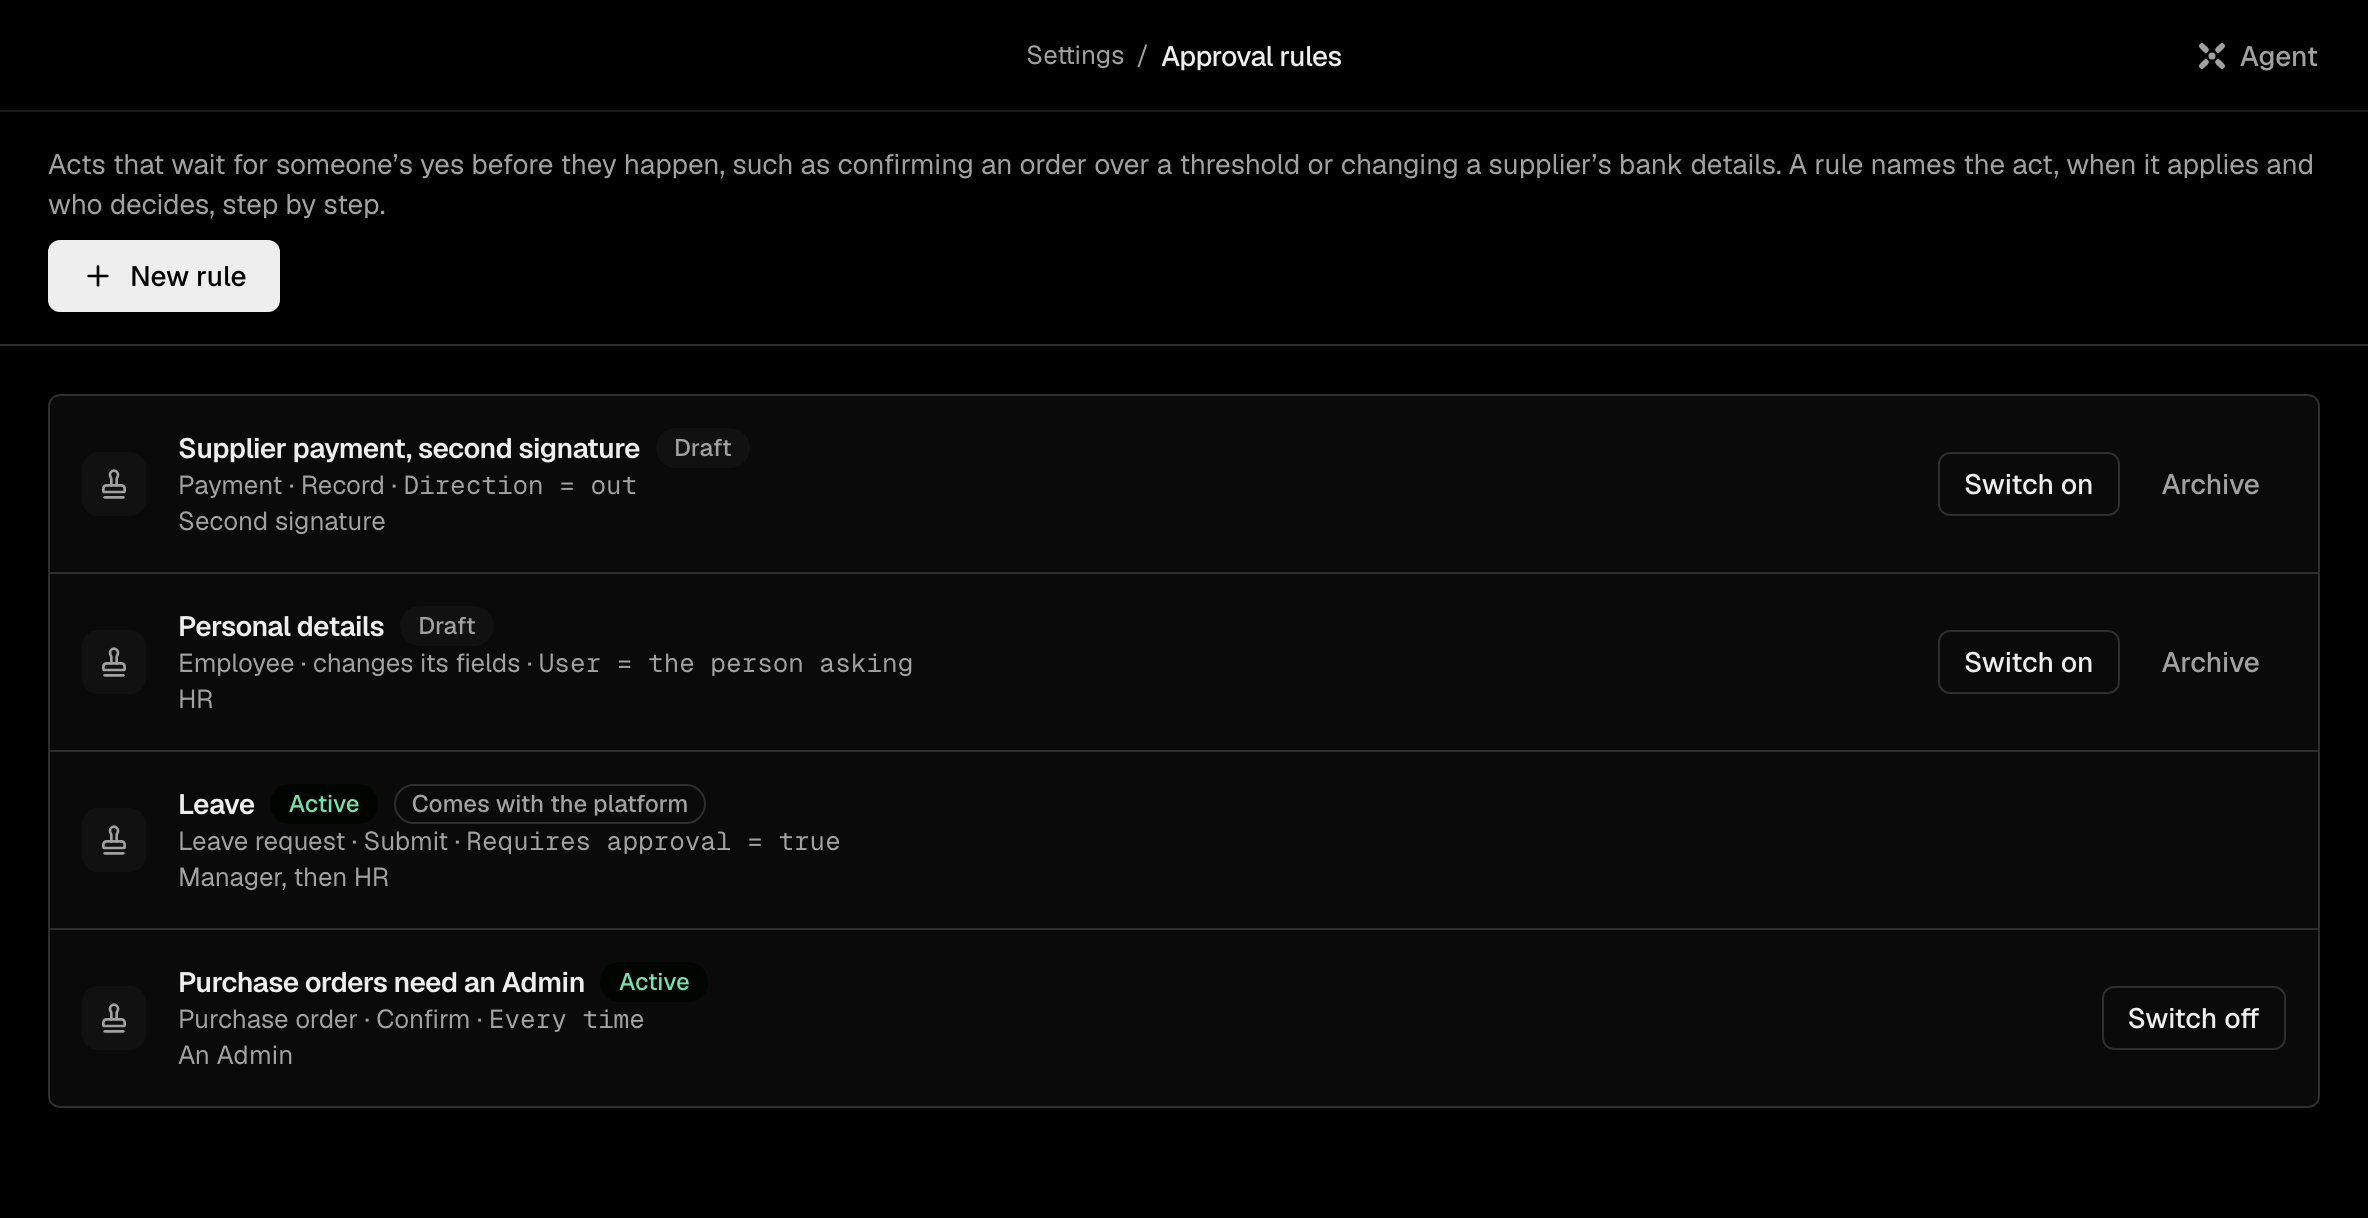Switch off Purchase orders need an Admin
2368x1218 pixels.
(x=2193, y=1018)
